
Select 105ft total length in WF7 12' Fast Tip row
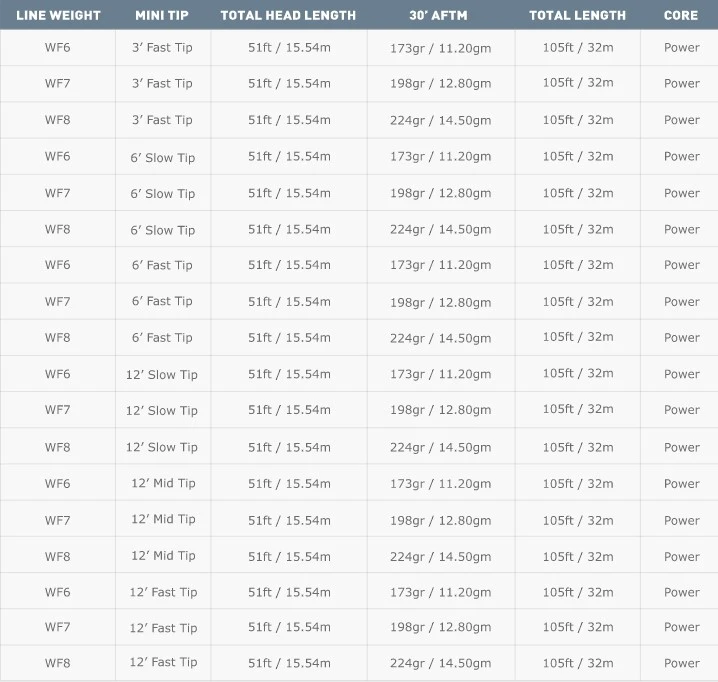point(578,627)
